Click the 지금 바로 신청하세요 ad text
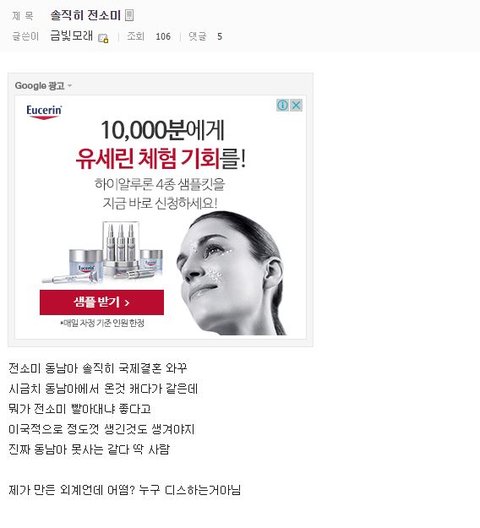 point(160,203)
